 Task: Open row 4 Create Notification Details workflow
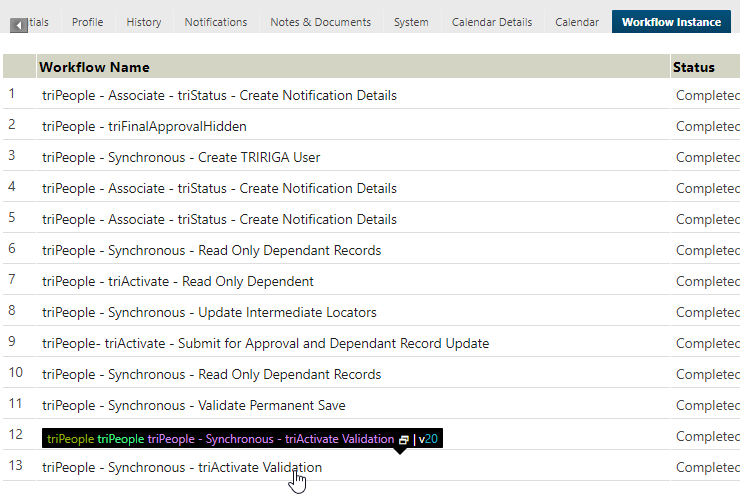(219, 188)
